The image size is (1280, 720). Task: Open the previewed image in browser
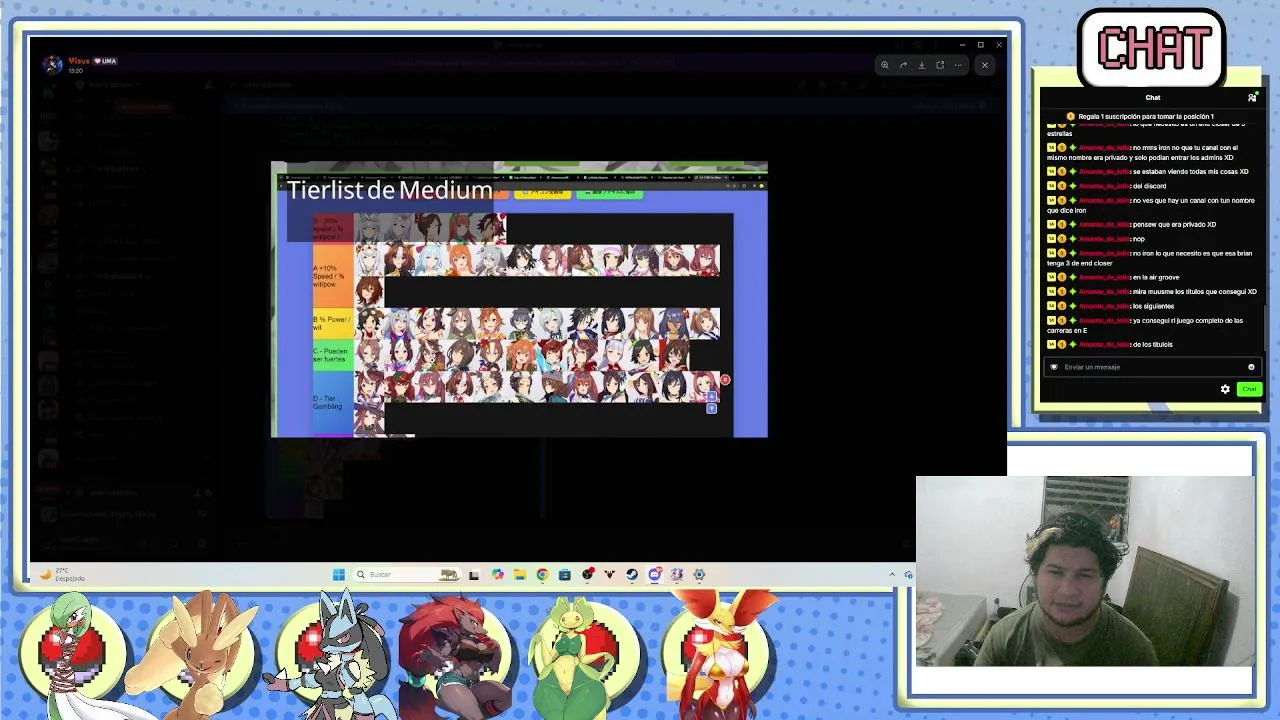click(x=940, y=65)
